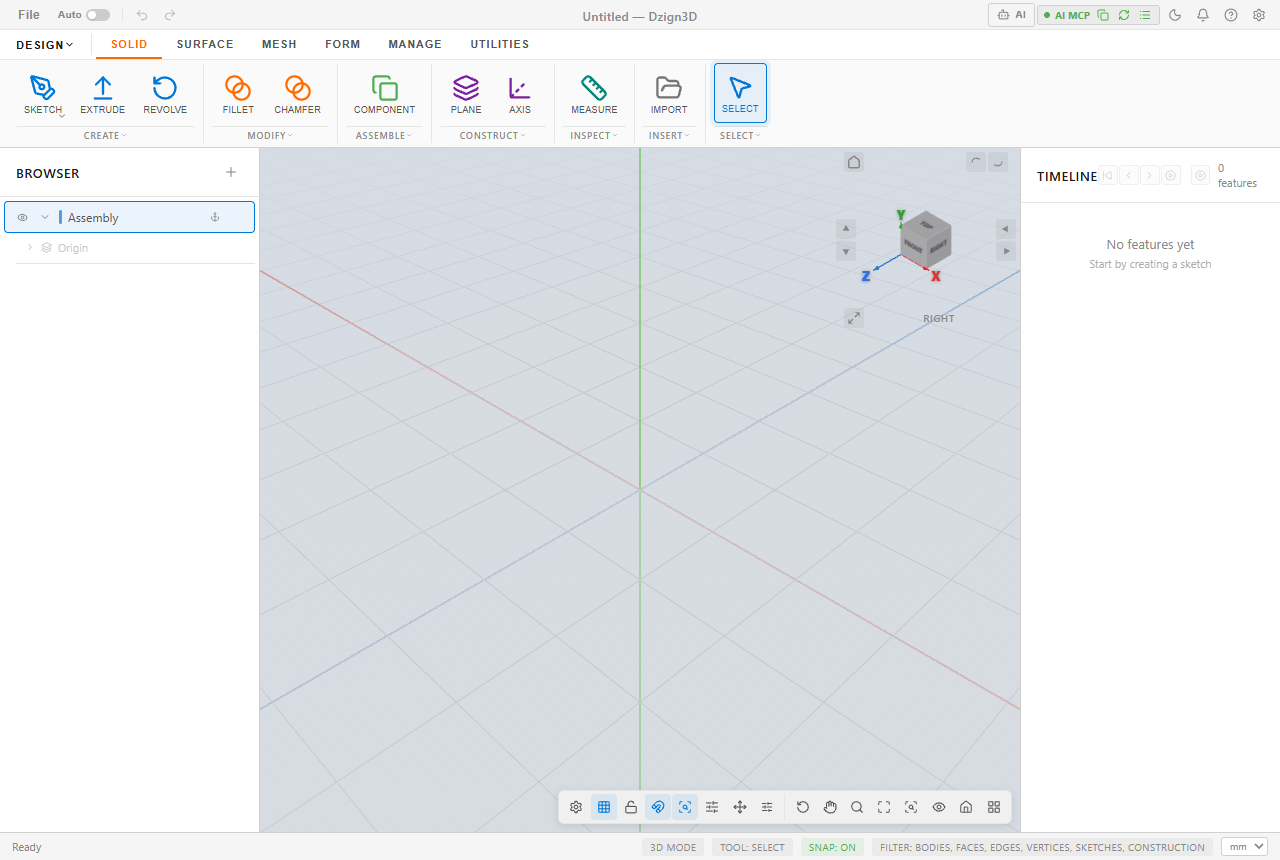
Task: Toggle SNAP: ON in status bar
Action: (x=833, y=847)
